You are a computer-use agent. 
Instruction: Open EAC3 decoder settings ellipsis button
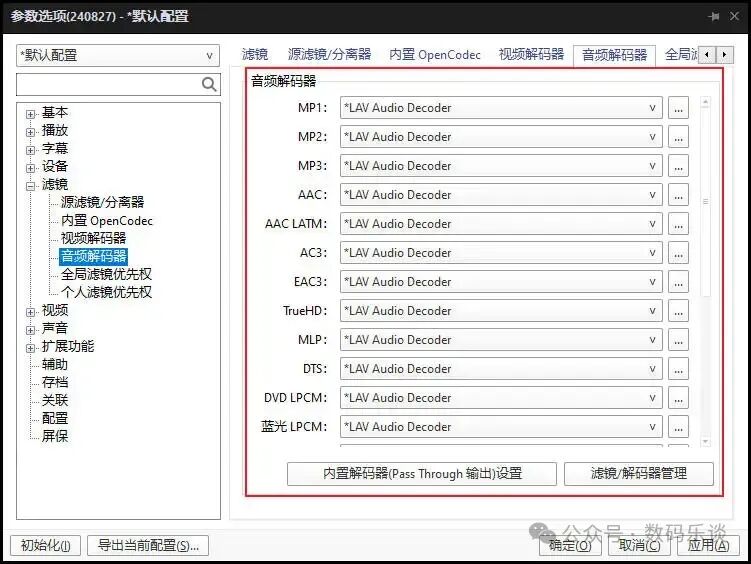coord(678,282)
